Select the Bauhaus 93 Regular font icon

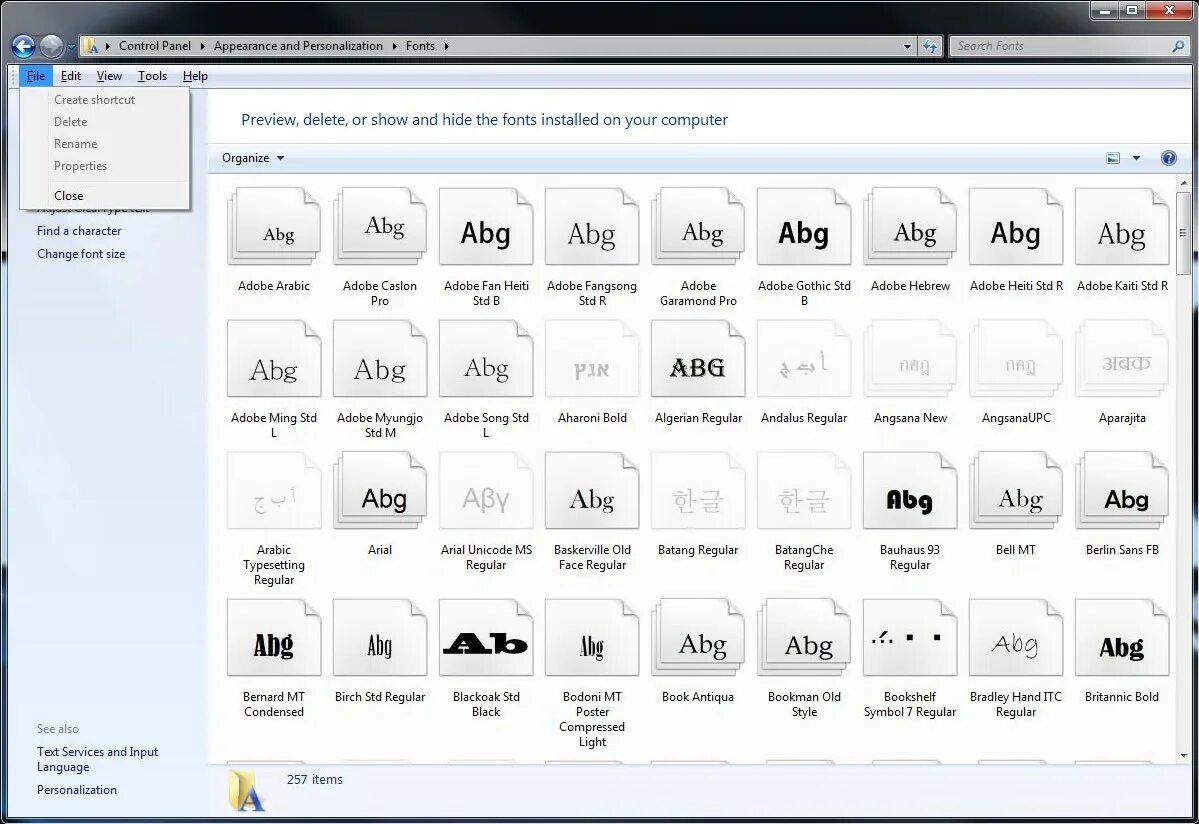coord(910,490)
